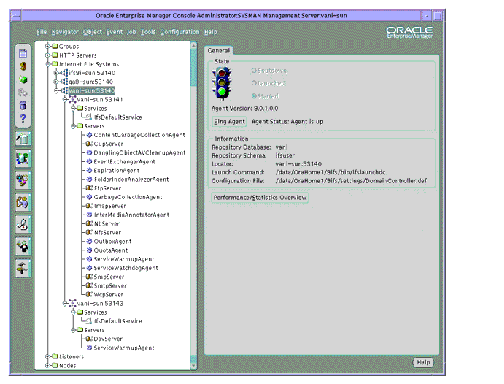Collapse the vani-sun 53143 node
Screen dimensions: 504x384
(x=65, y=303)
